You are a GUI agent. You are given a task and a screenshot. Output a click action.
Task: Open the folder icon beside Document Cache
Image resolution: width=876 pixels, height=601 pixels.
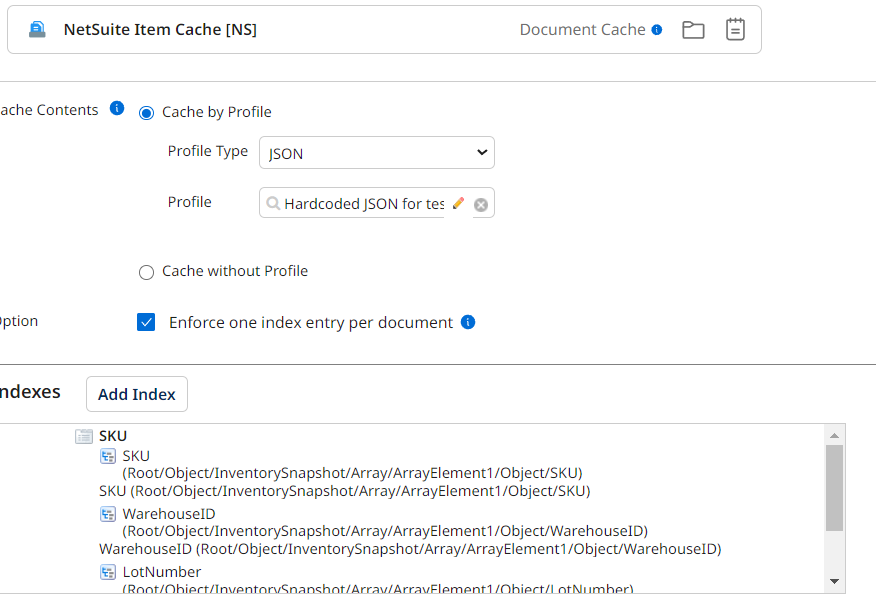pyautogui.click(x=693, y=30)
